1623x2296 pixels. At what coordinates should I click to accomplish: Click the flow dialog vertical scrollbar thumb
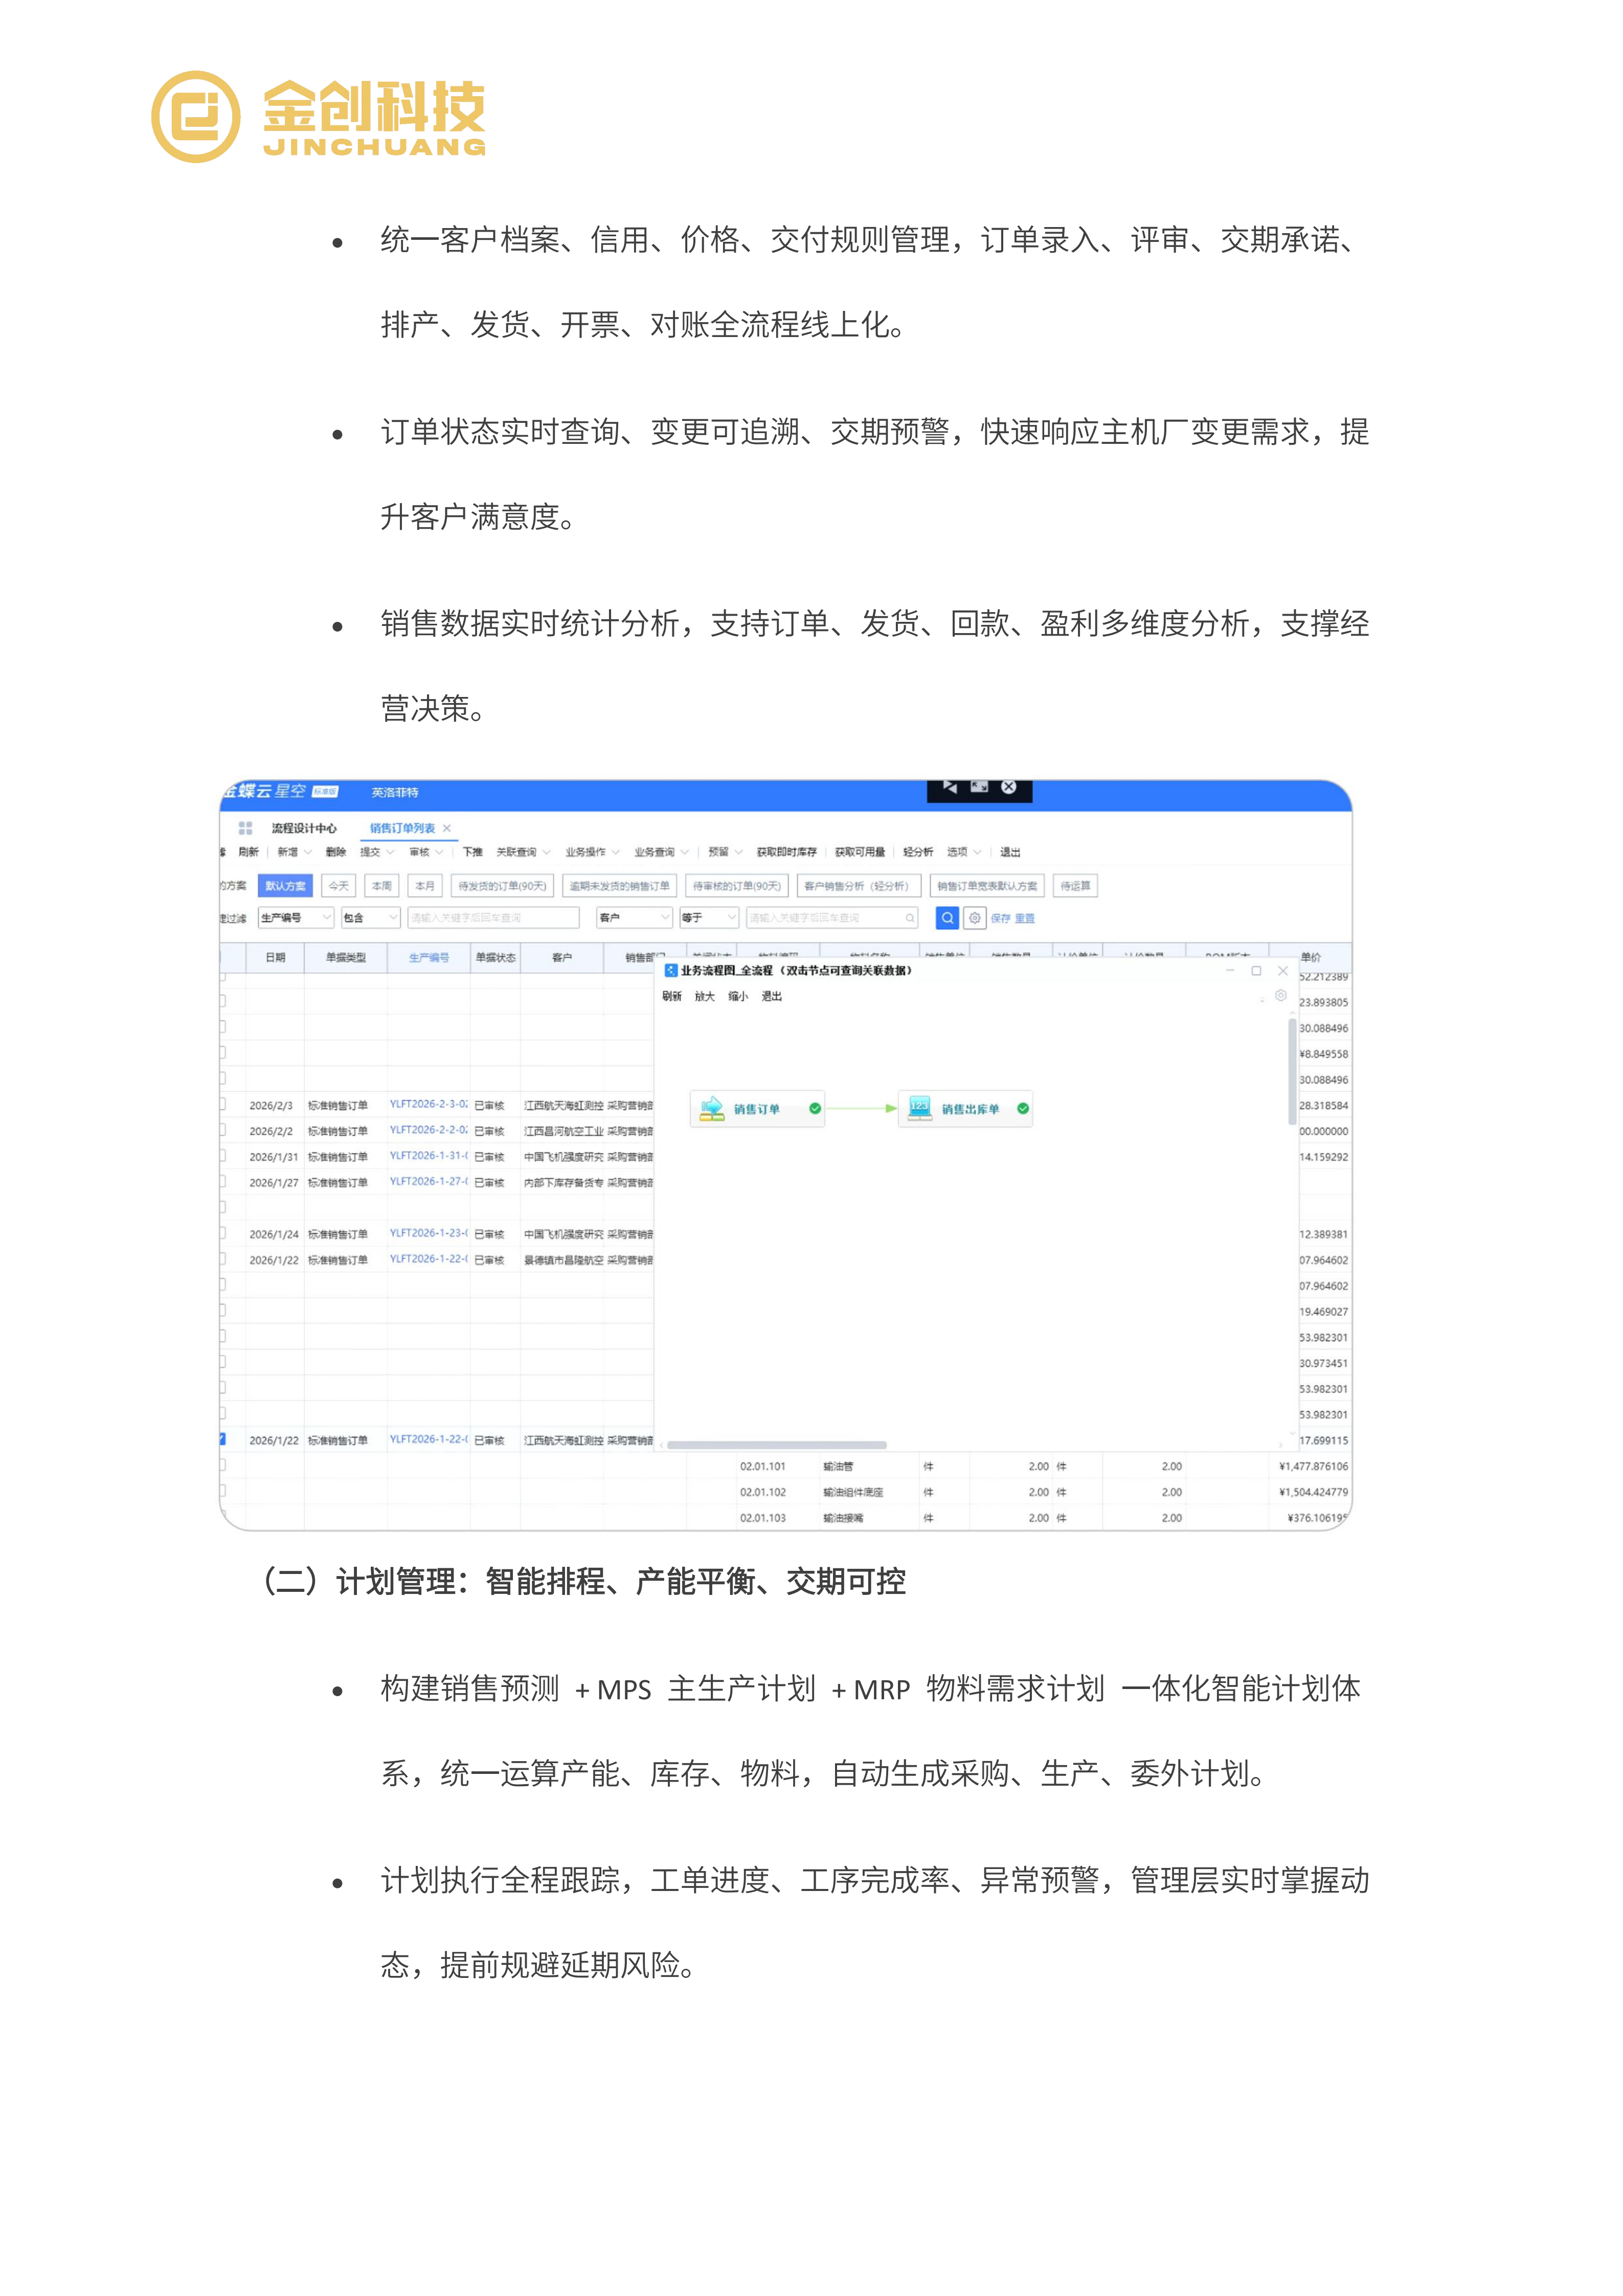(x=1292, y=1071)
